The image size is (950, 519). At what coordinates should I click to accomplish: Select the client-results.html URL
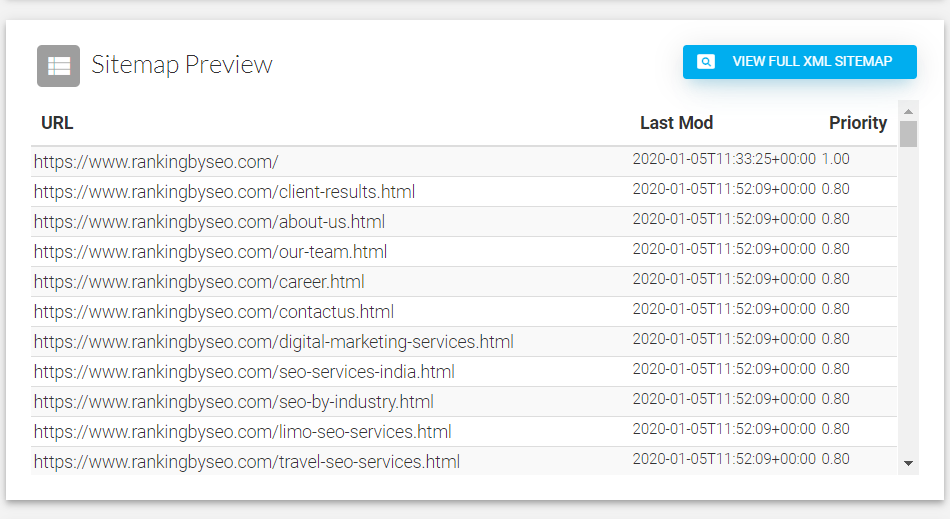pyautogui.click(x=224, y=192)
